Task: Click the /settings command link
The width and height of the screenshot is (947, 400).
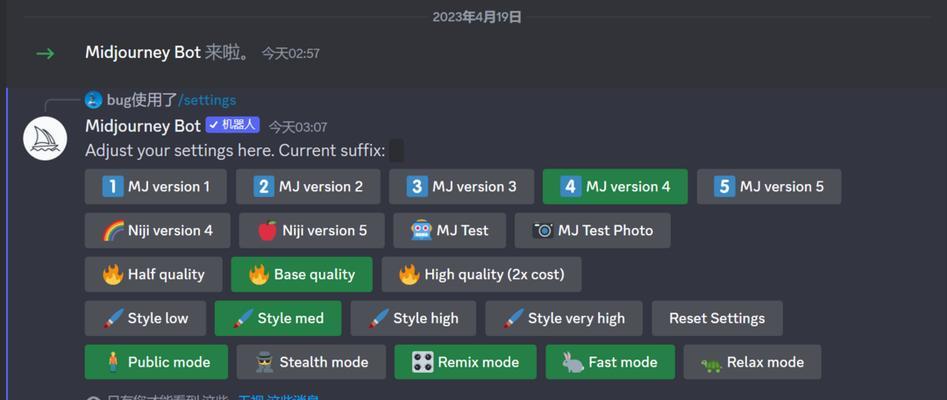Action: coord(207,100)
